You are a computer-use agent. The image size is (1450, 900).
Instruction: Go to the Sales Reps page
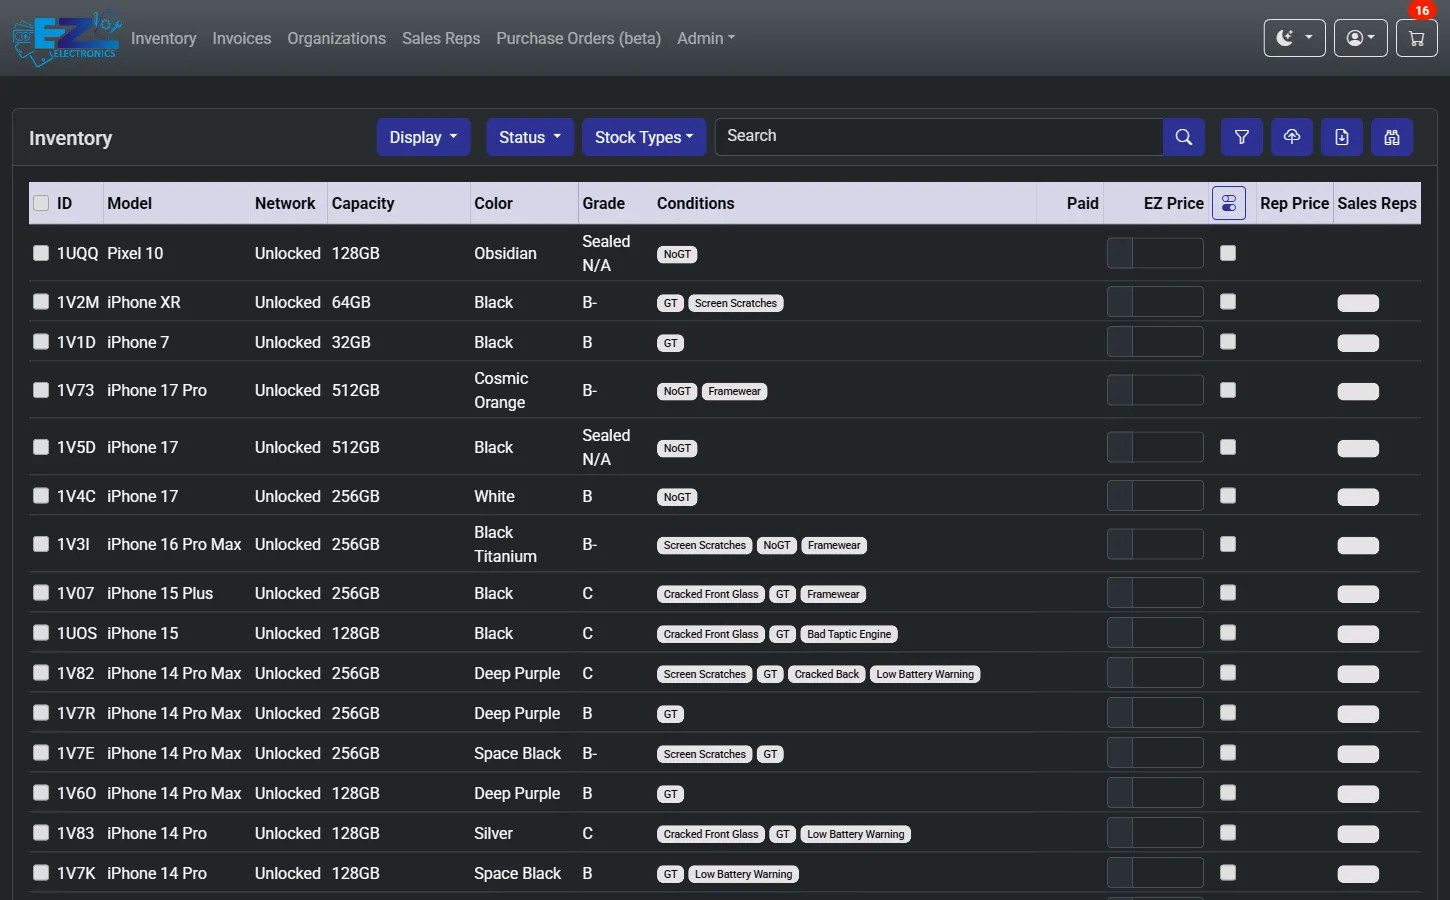pyautogui.click(x=440, y=38)
